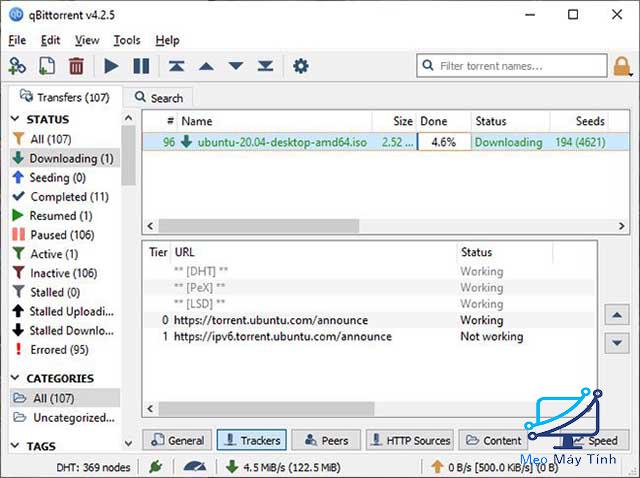Open the File menu

click(17, 40)
